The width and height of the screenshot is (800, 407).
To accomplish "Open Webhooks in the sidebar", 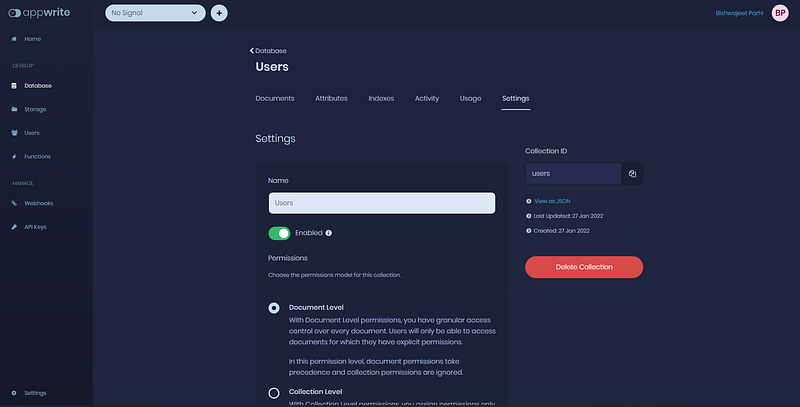I will tap(38, 203).
